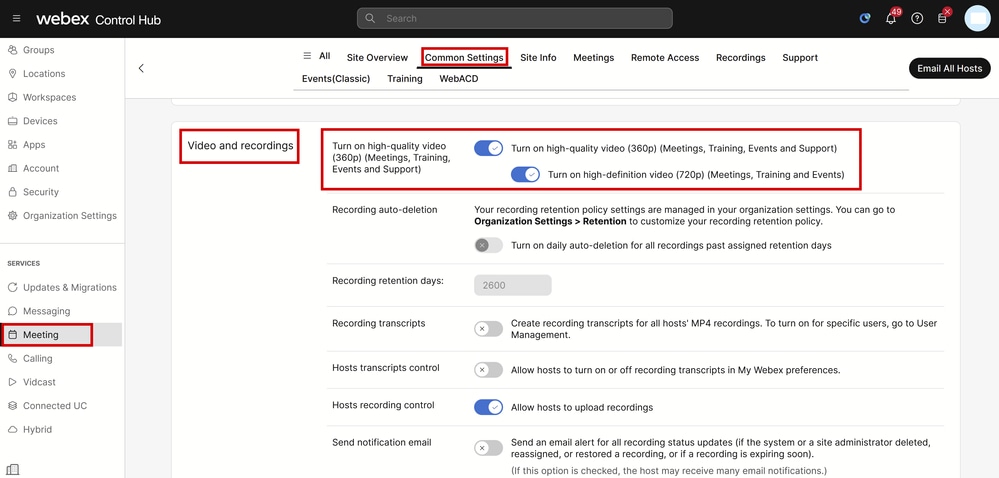999x478 pixels.
Task: Switch to the Support tab
Action: pyautogui.click(x=800, y=57)
